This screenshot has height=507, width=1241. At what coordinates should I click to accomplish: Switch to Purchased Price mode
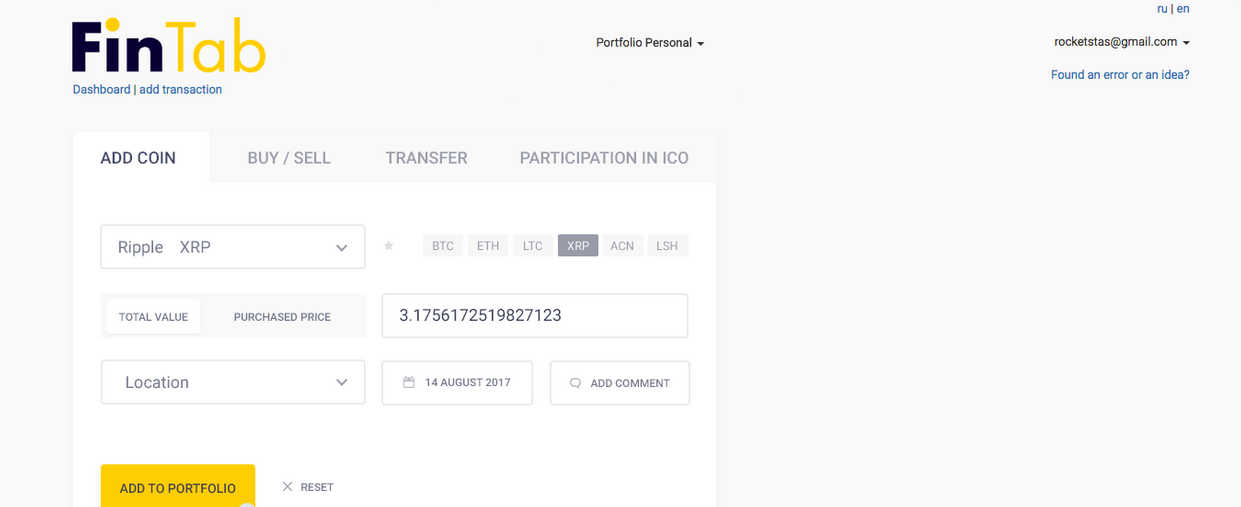pos(282,317)
